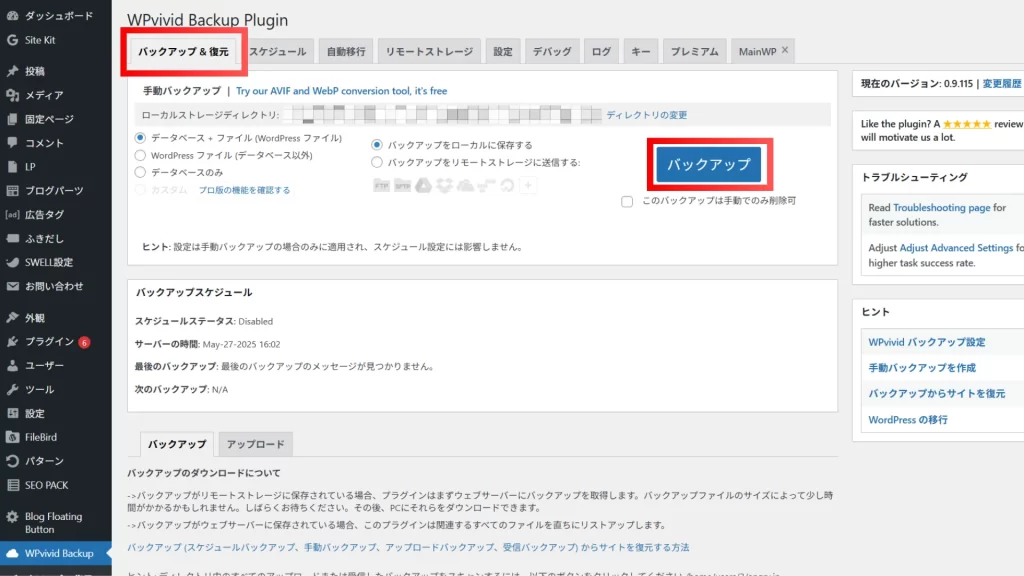Check このバックアップは手動でのみ削除可 checkbox
Screen dimensions: 1024x576
pyautogui.click(x=627, y=201)
